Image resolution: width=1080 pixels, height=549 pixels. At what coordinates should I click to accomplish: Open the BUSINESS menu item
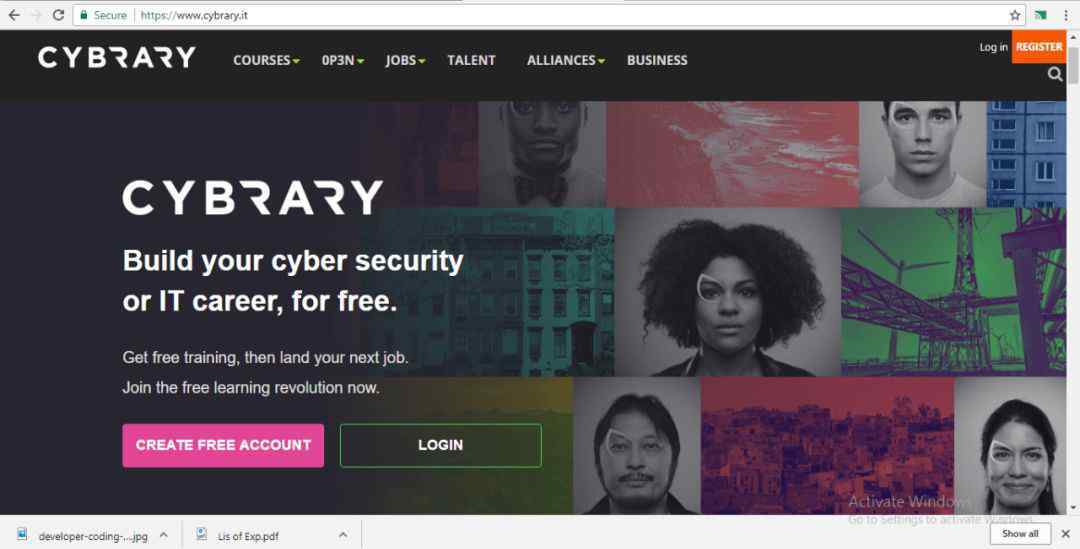(x=657, y=61)
